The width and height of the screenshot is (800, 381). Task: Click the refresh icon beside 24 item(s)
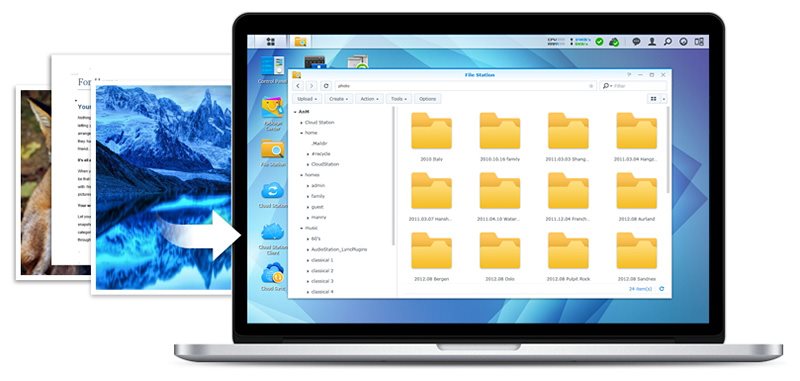coord(662,289)
